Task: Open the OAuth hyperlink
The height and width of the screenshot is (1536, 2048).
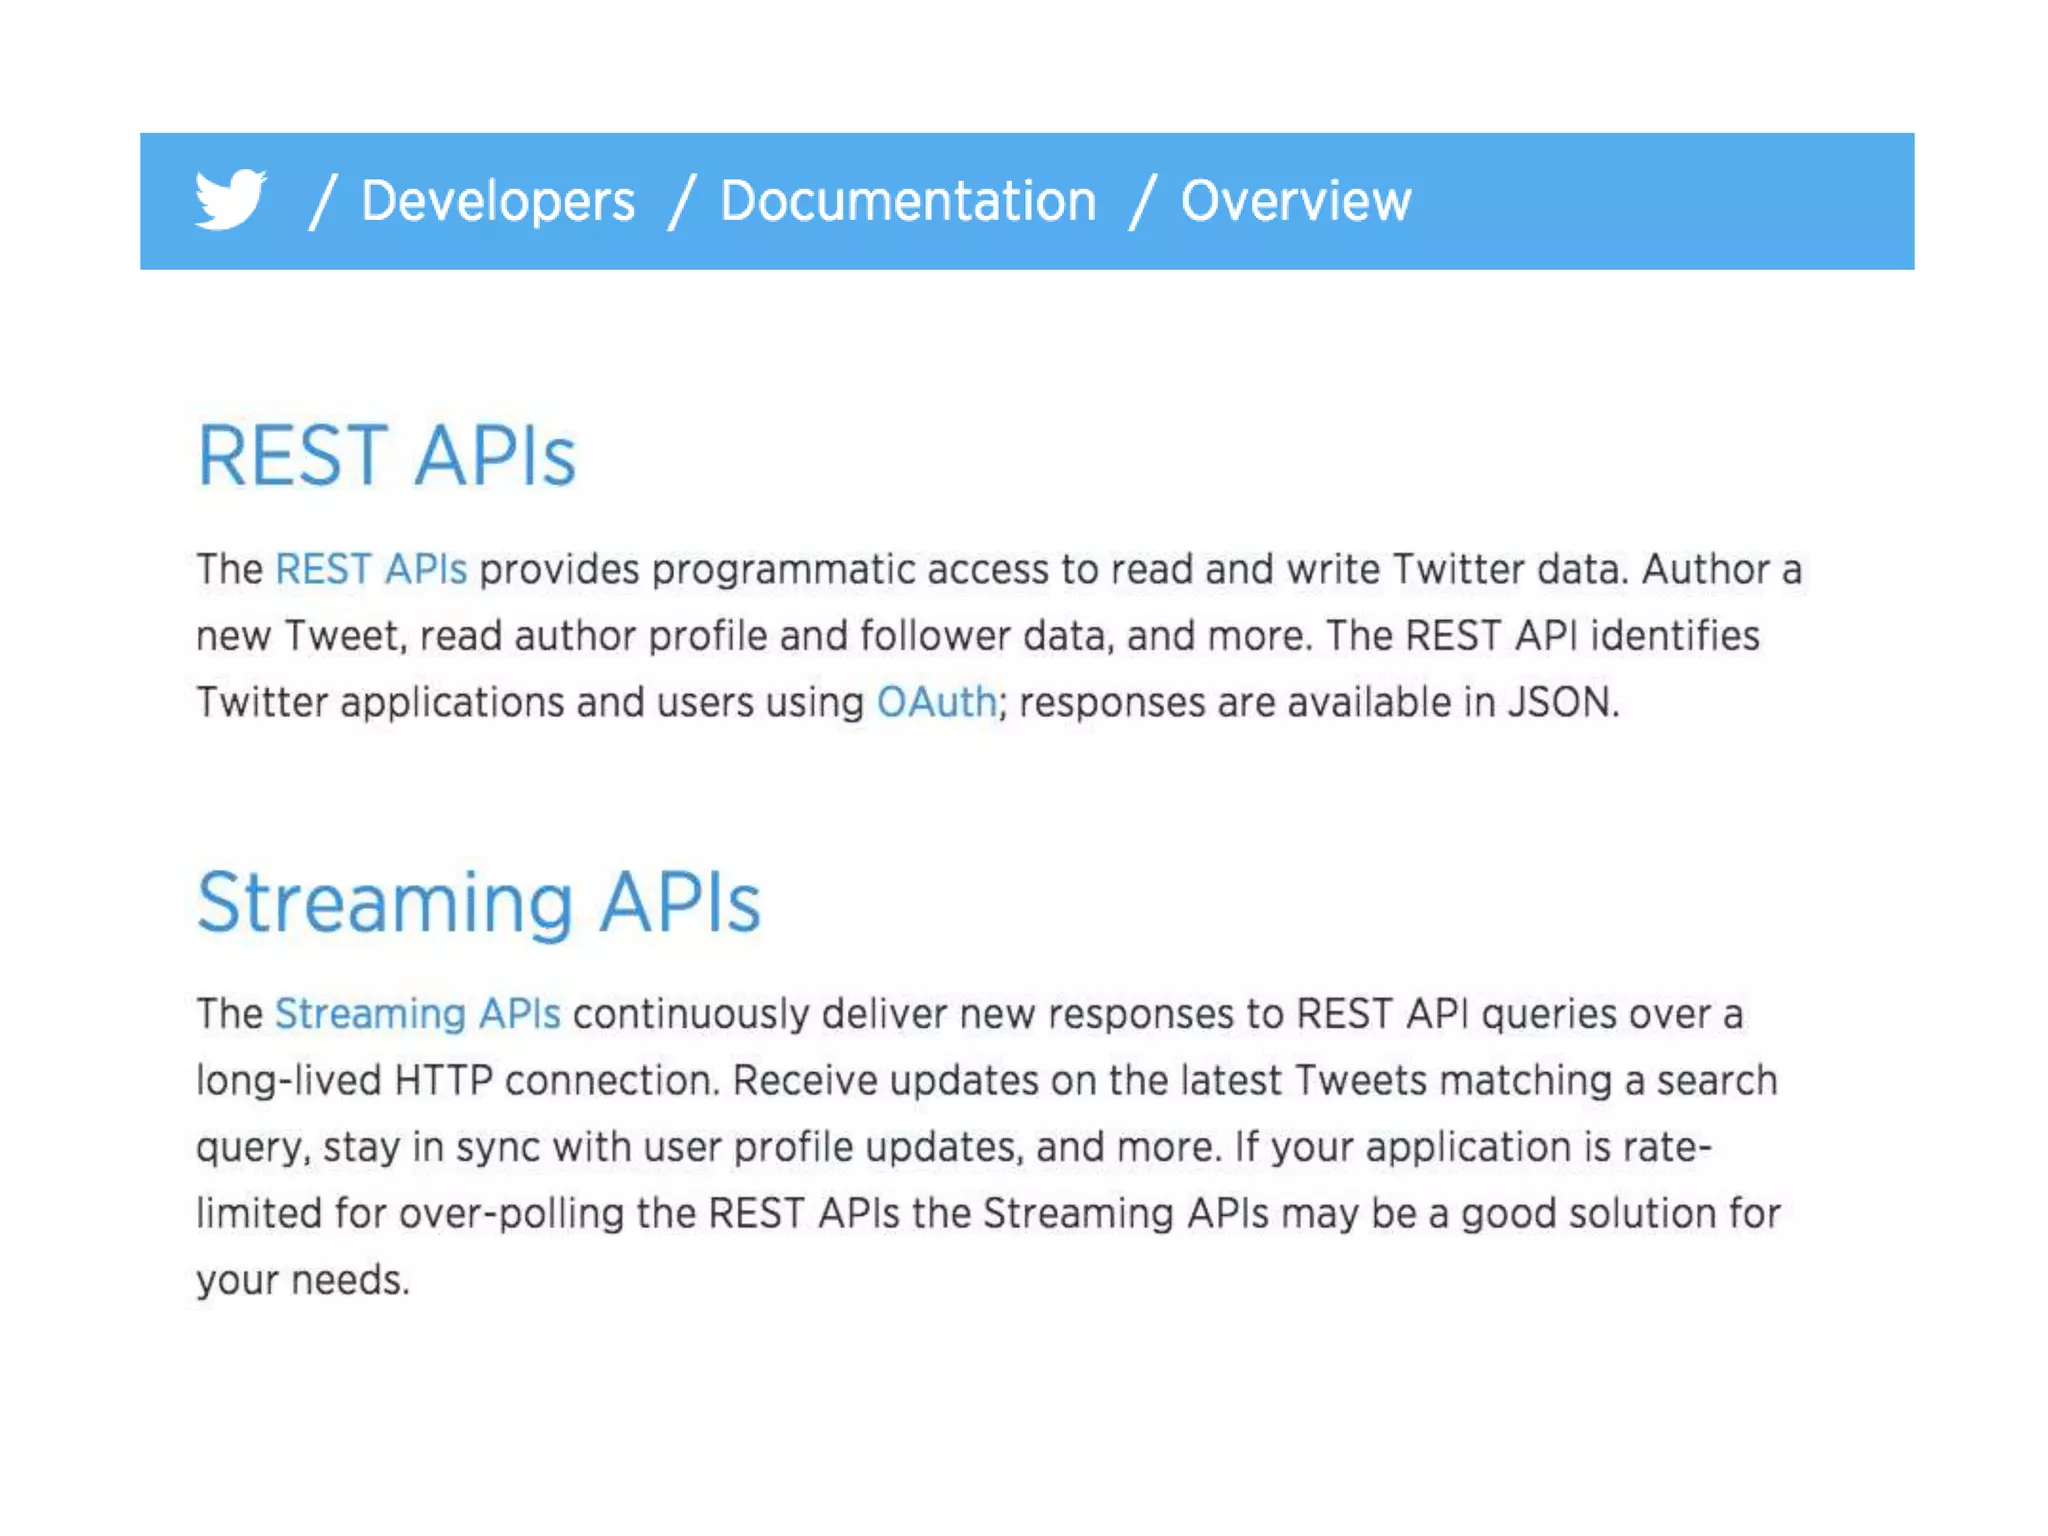Action: (x=936, y=702)
